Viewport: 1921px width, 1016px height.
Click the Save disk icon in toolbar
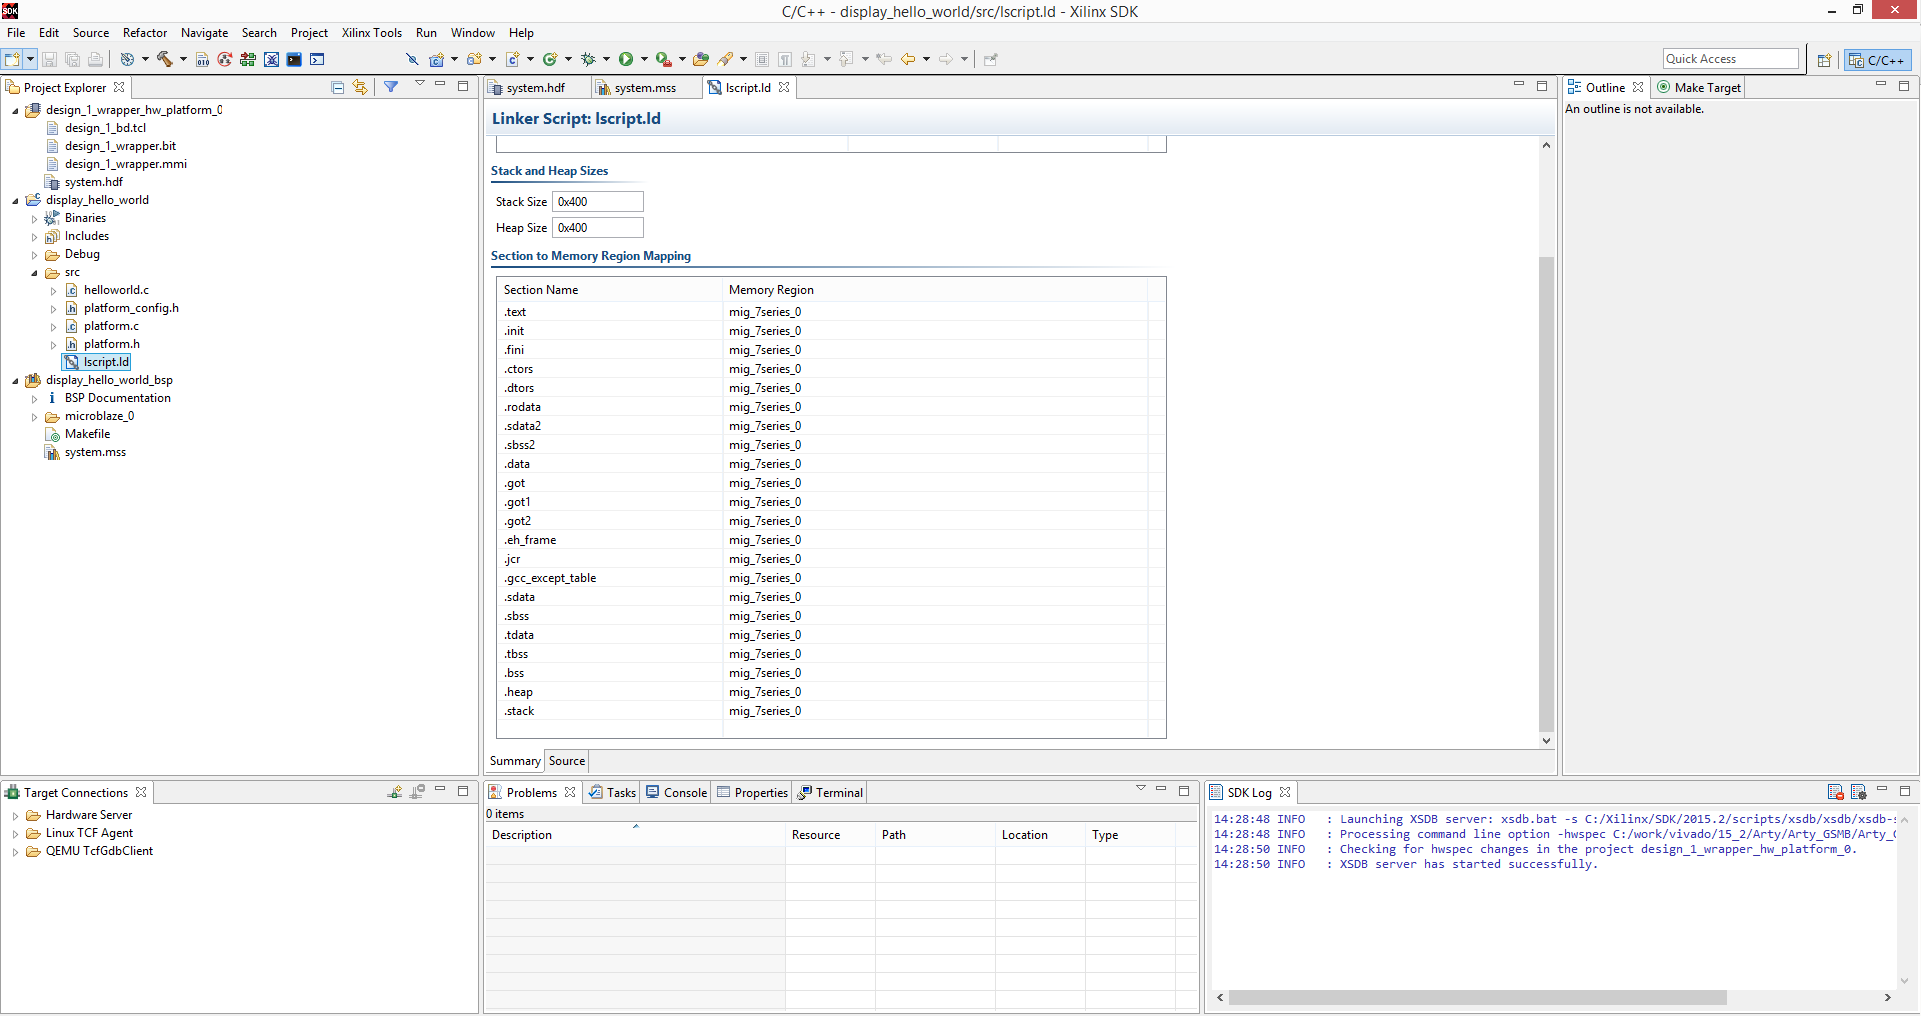49,59
